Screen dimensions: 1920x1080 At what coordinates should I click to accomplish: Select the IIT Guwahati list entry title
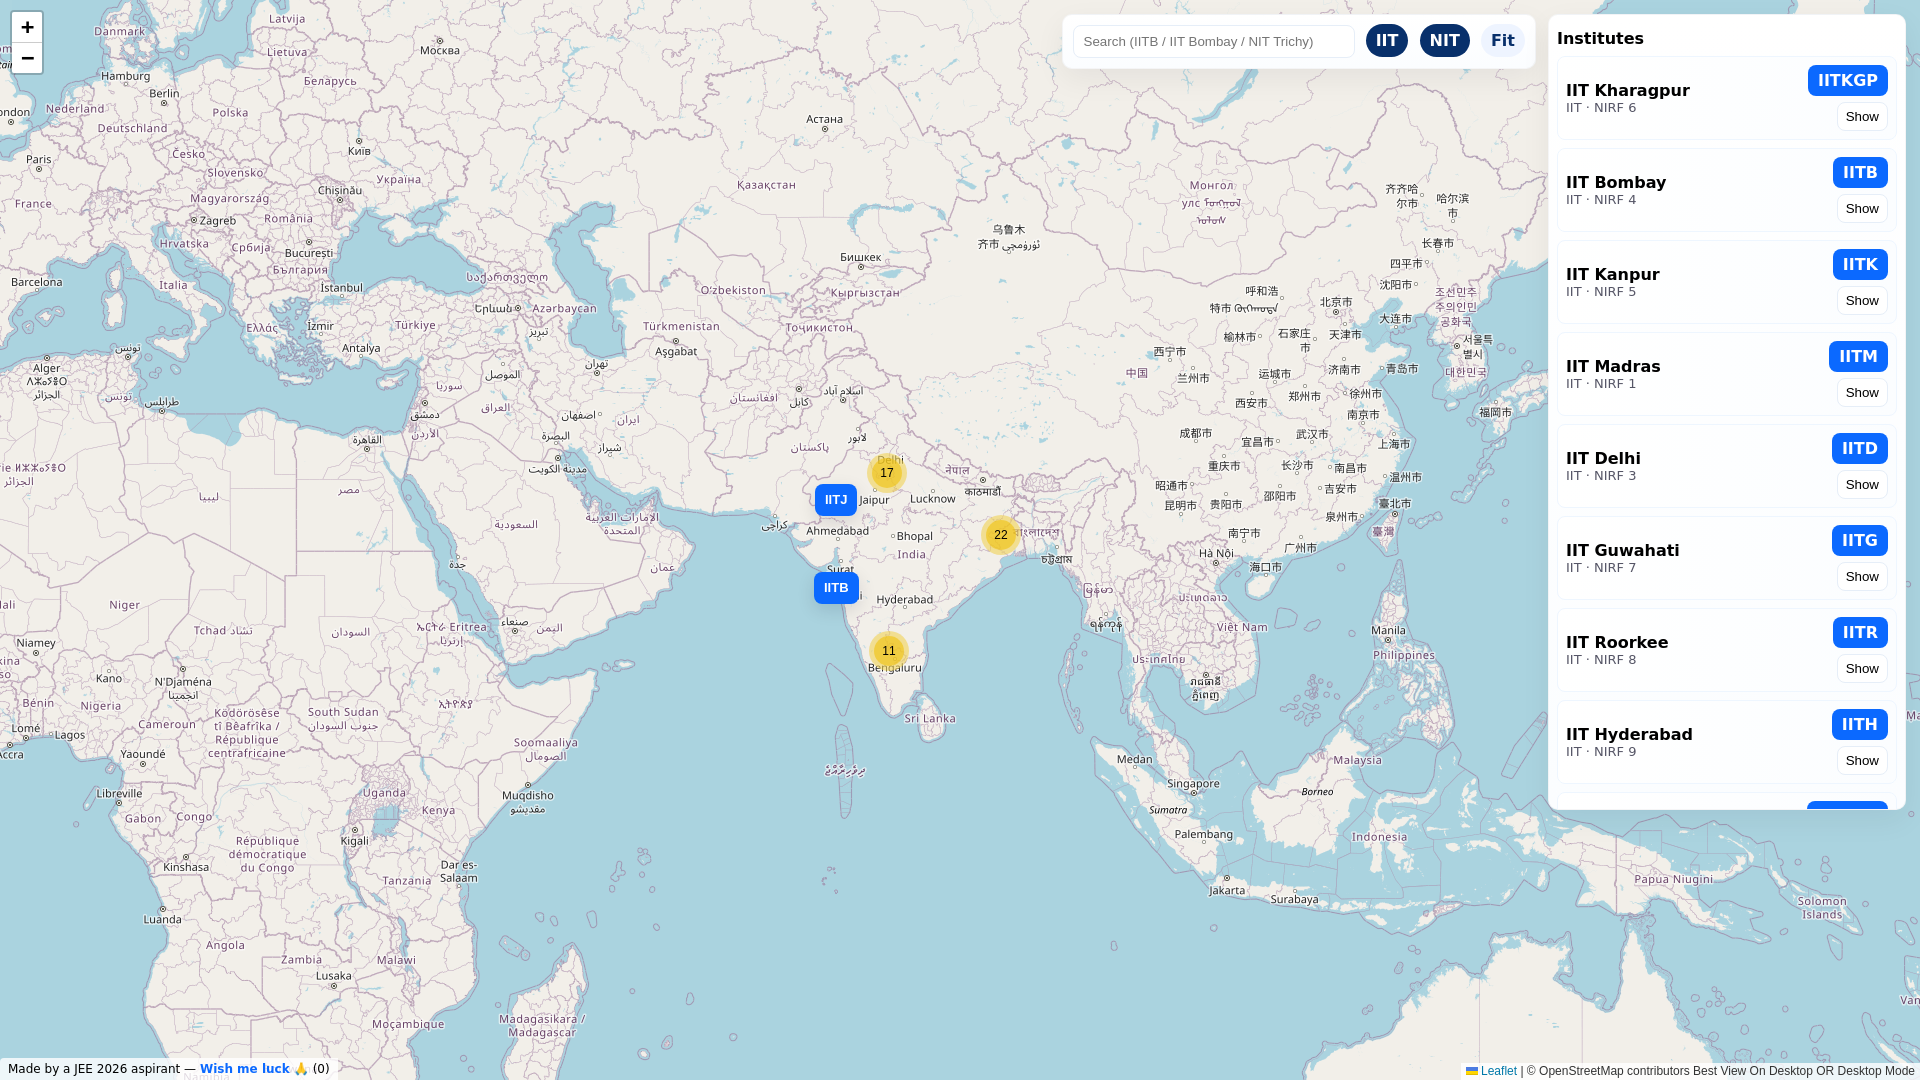pyautogui.click(x=1623, y=551)
